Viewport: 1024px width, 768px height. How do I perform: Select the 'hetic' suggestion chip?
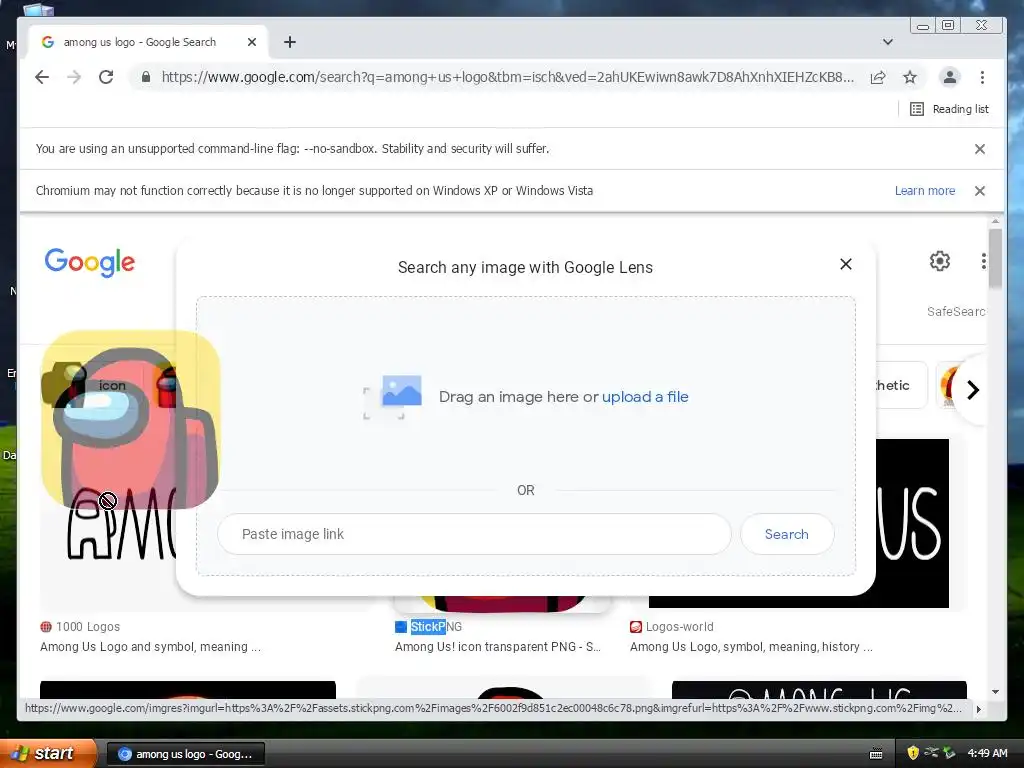pos(901,385)
